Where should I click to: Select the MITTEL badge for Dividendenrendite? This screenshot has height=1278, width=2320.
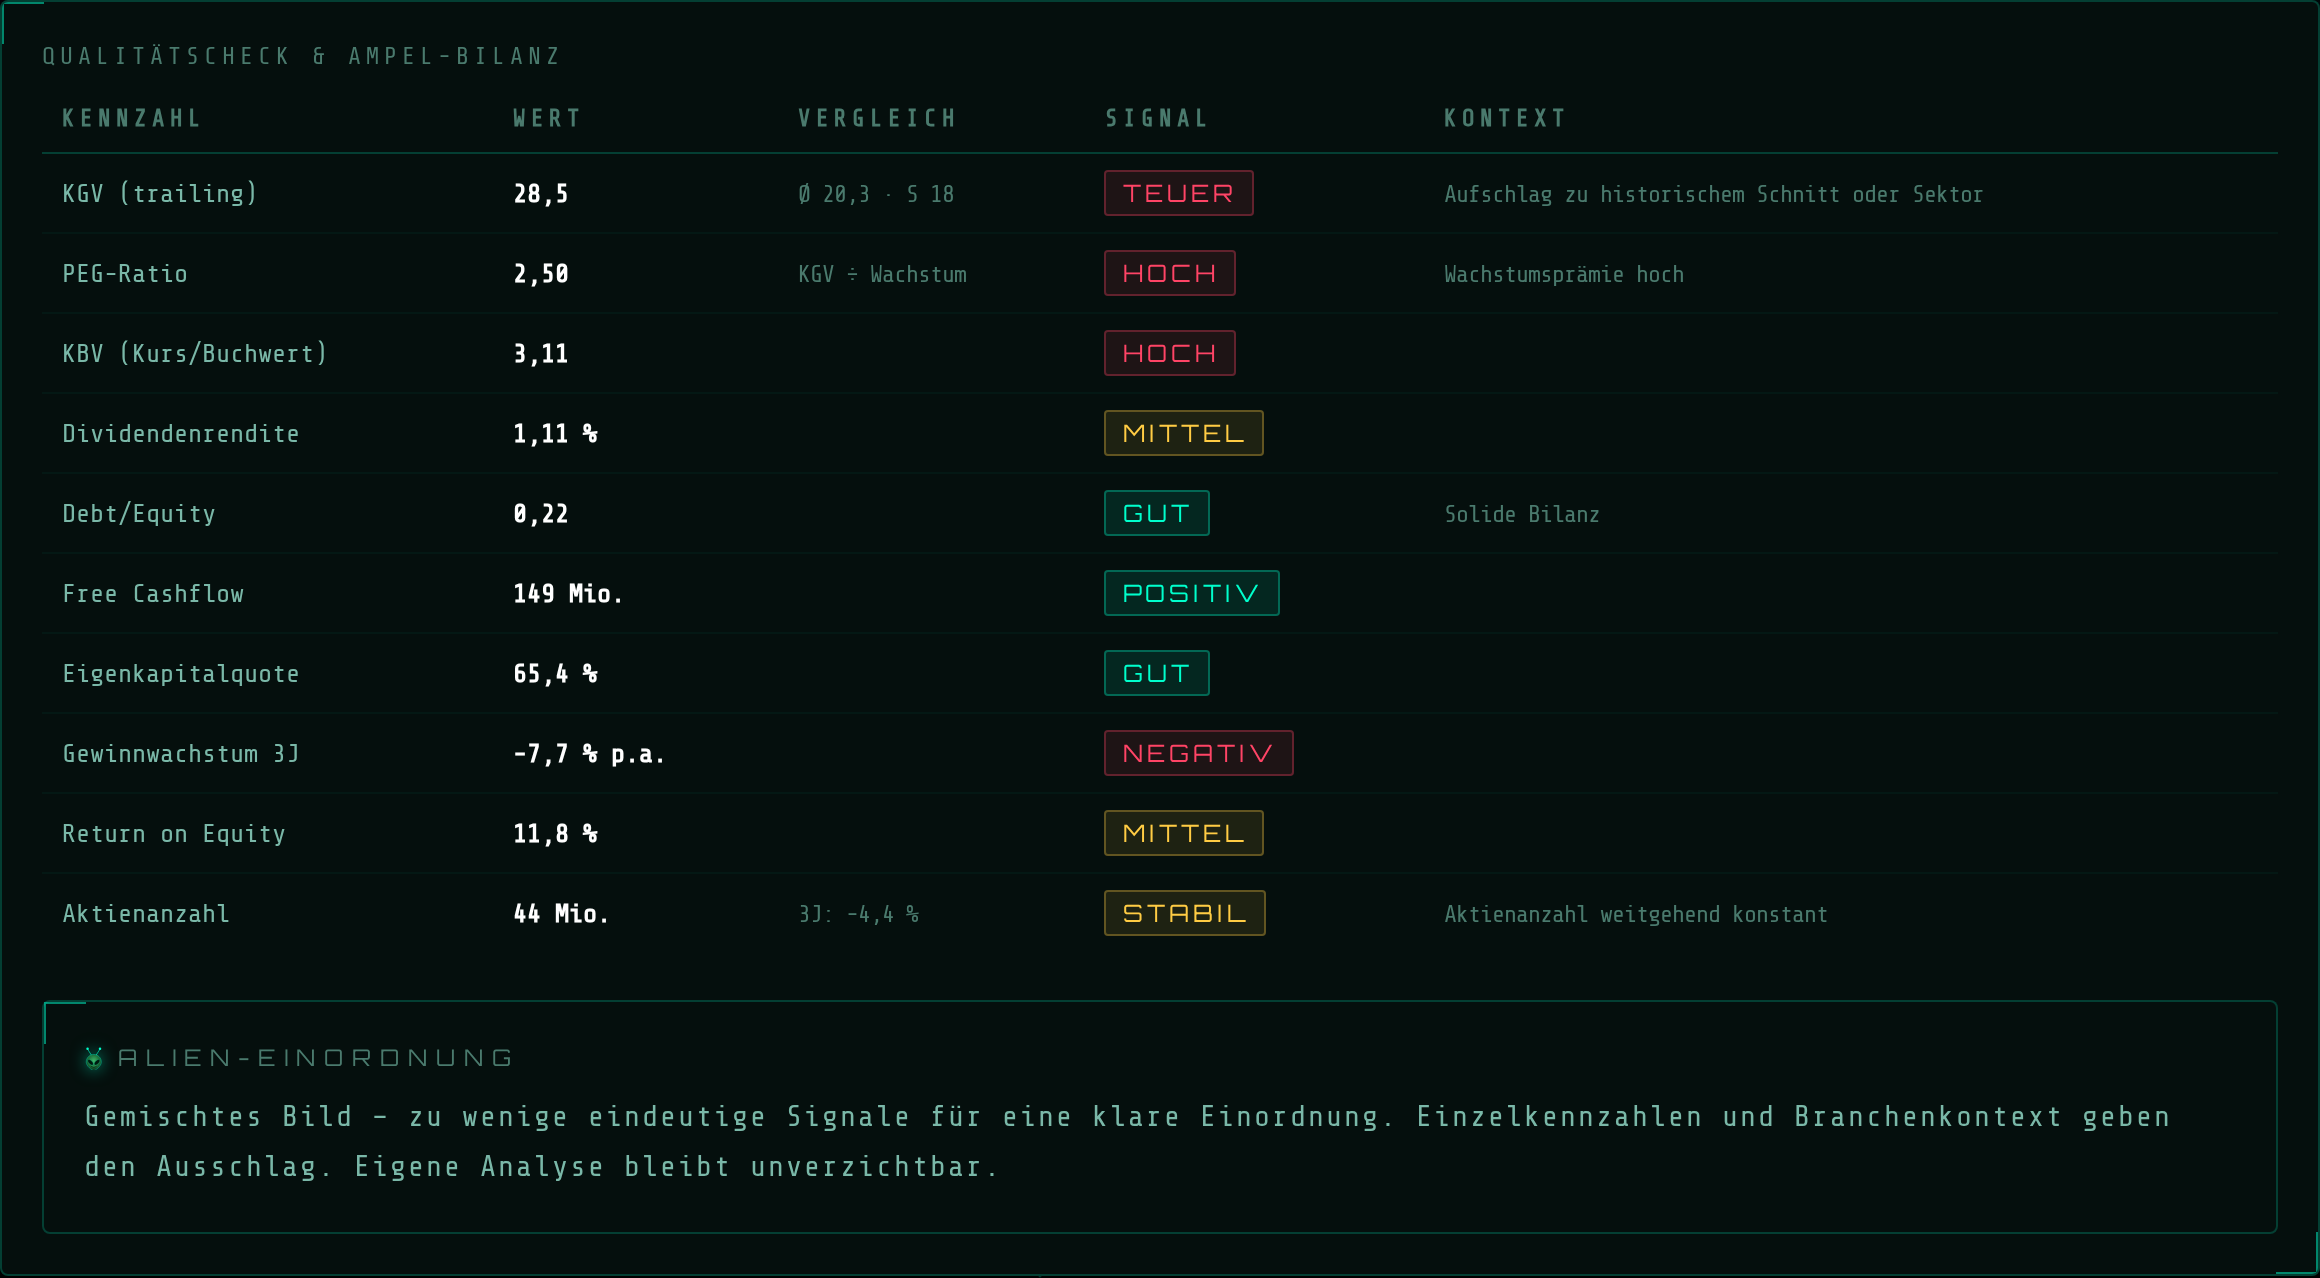click(1183, 433)
